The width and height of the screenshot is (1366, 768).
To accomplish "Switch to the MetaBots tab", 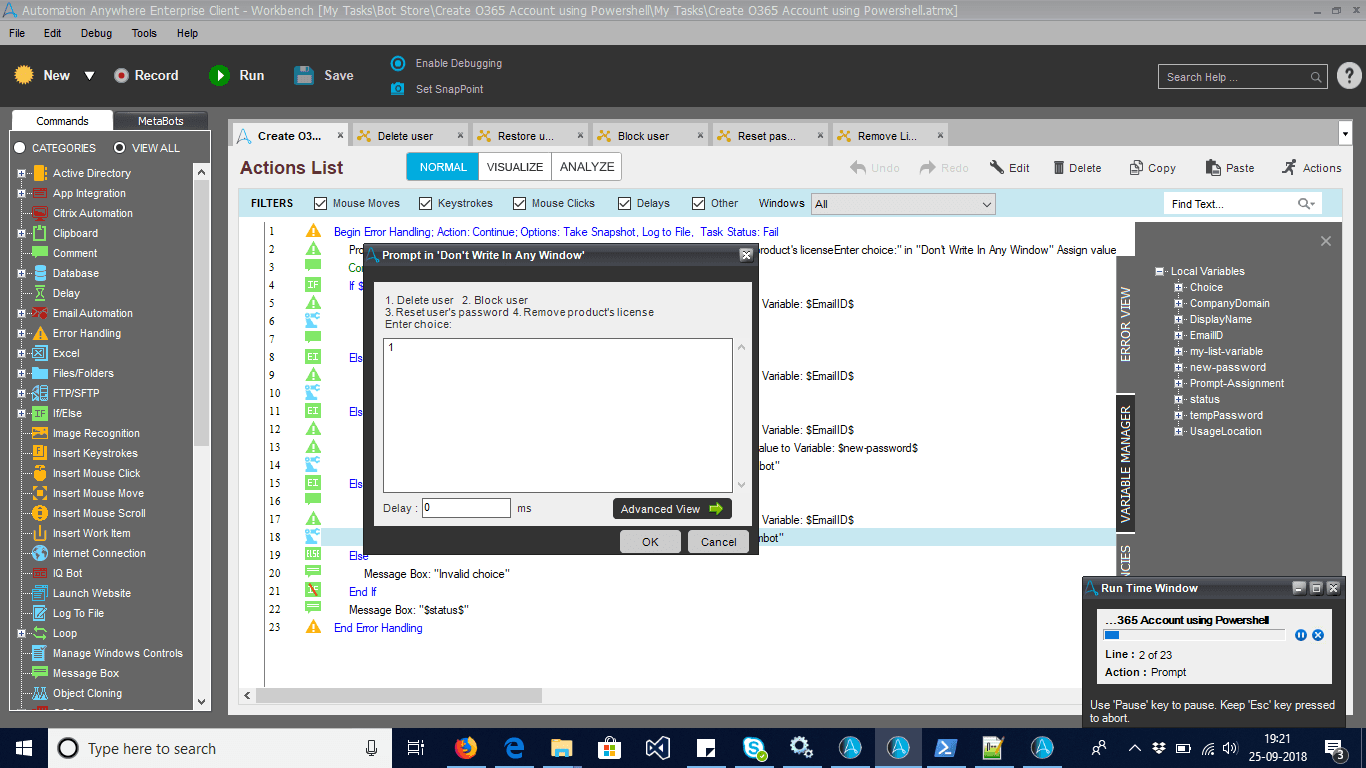I will (x=160, y=121).
